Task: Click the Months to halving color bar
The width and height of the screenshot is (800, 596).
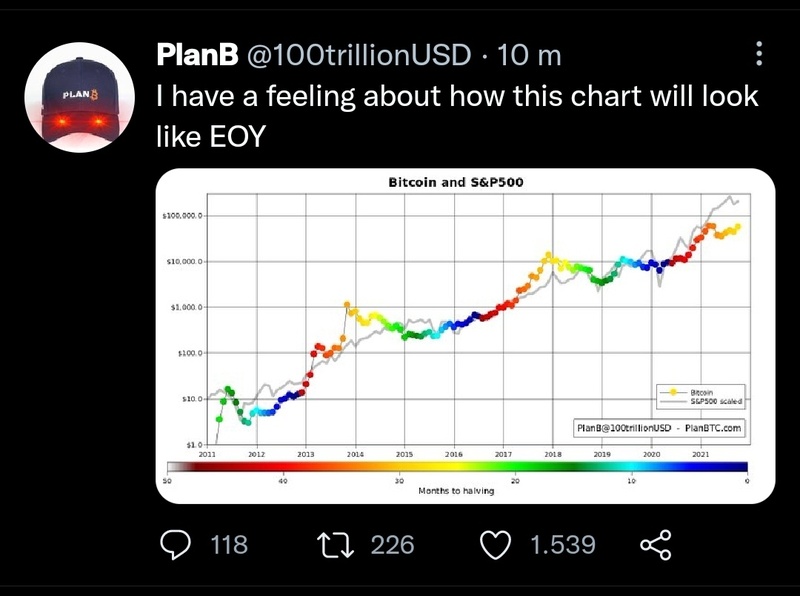Action: [457, 466]
